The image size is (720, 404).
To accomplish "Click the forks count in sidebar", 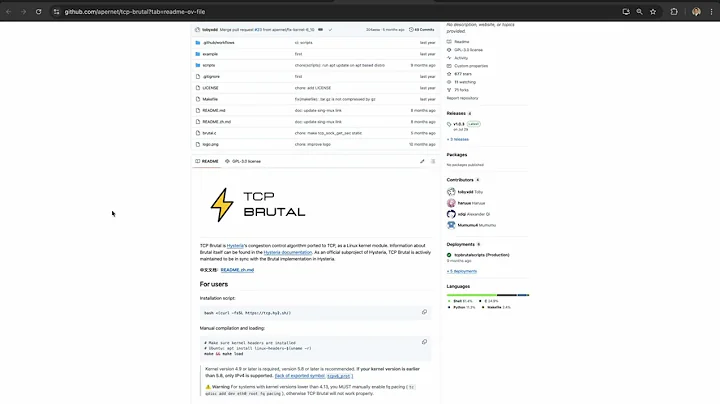I will (x=461, y=90).
